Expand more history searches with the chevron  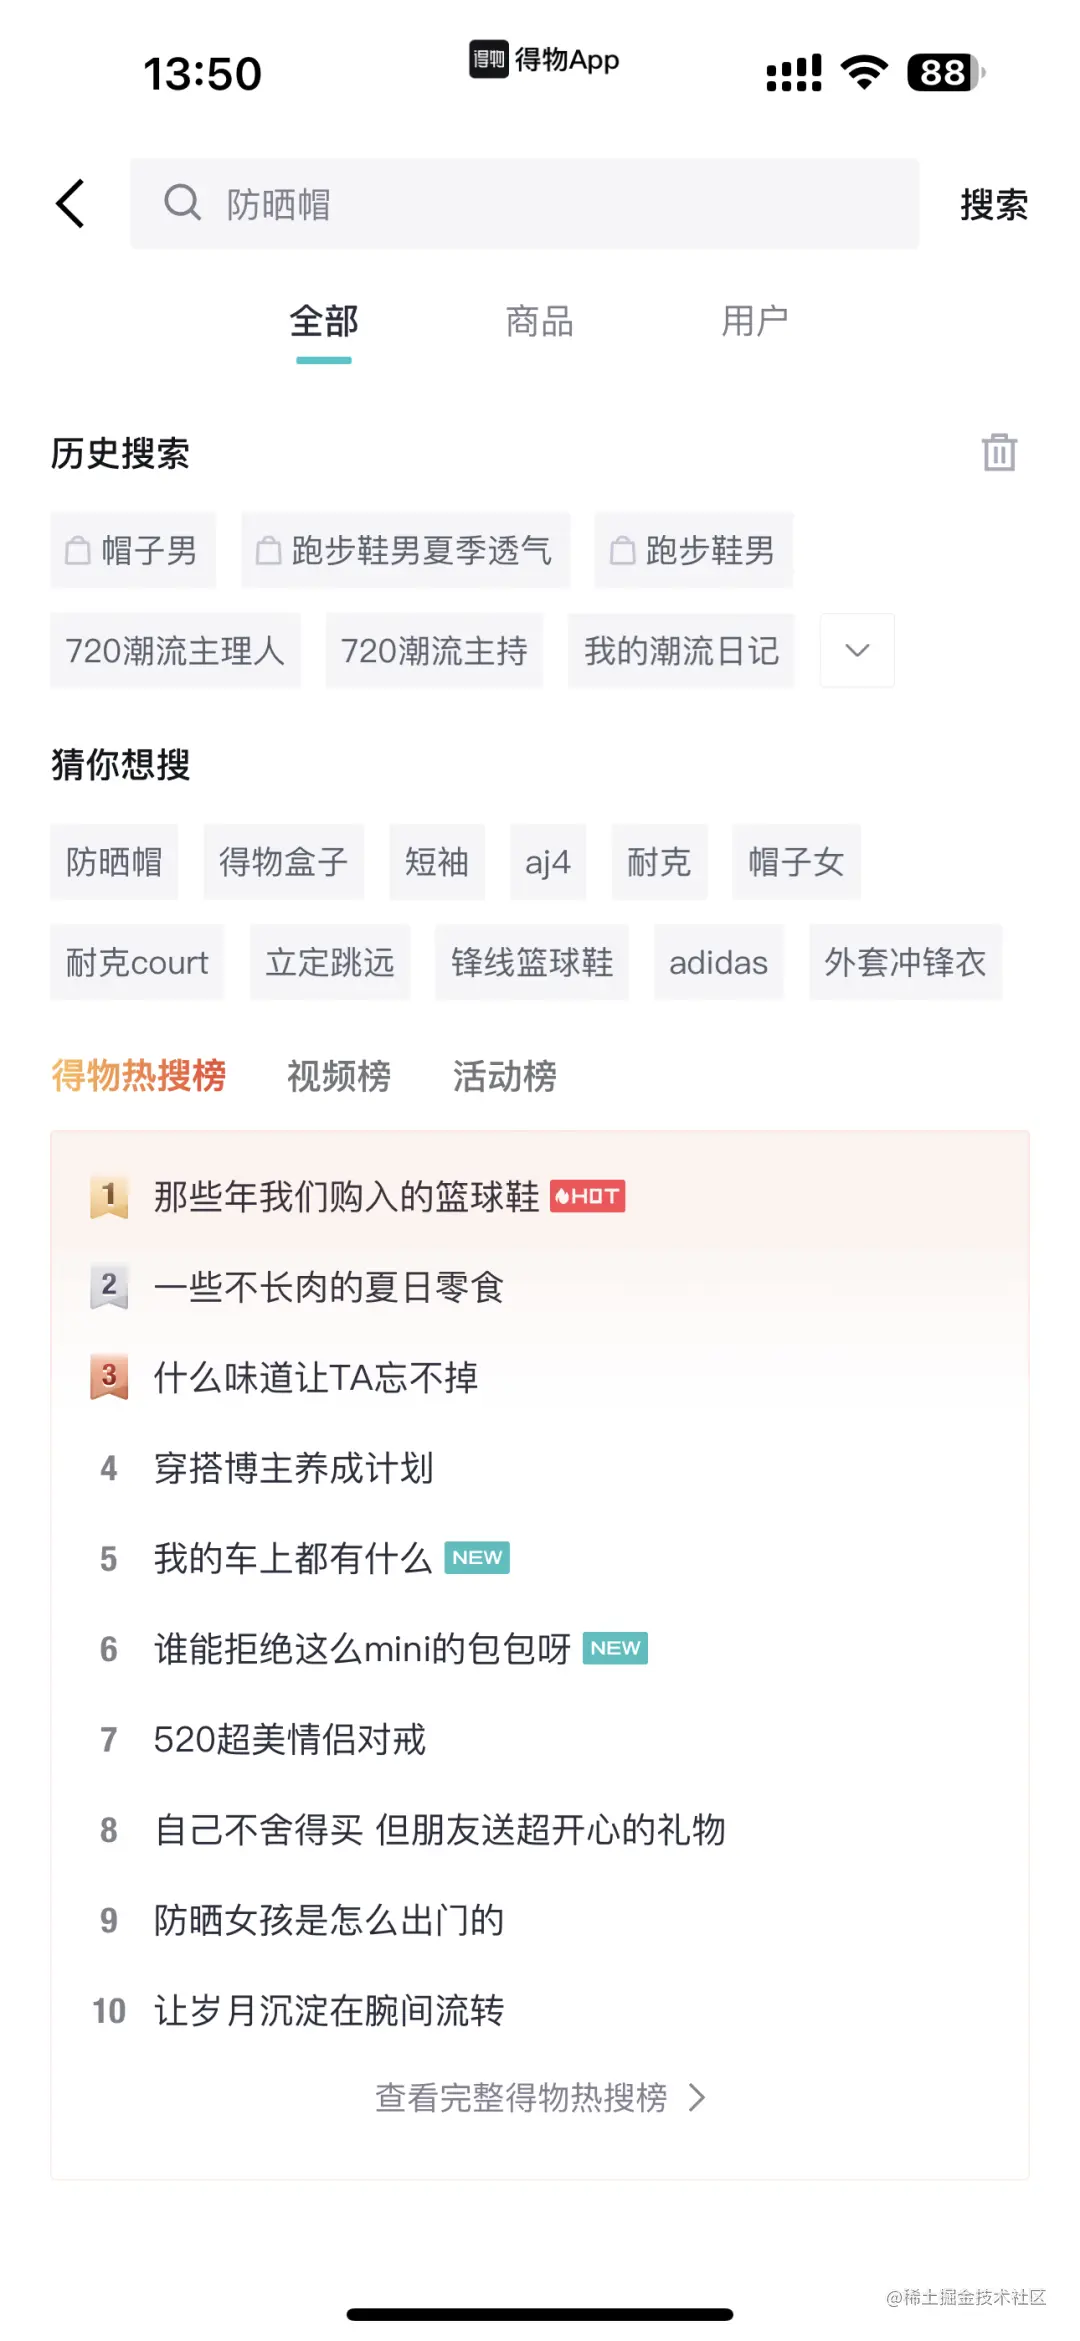(856, 650)
